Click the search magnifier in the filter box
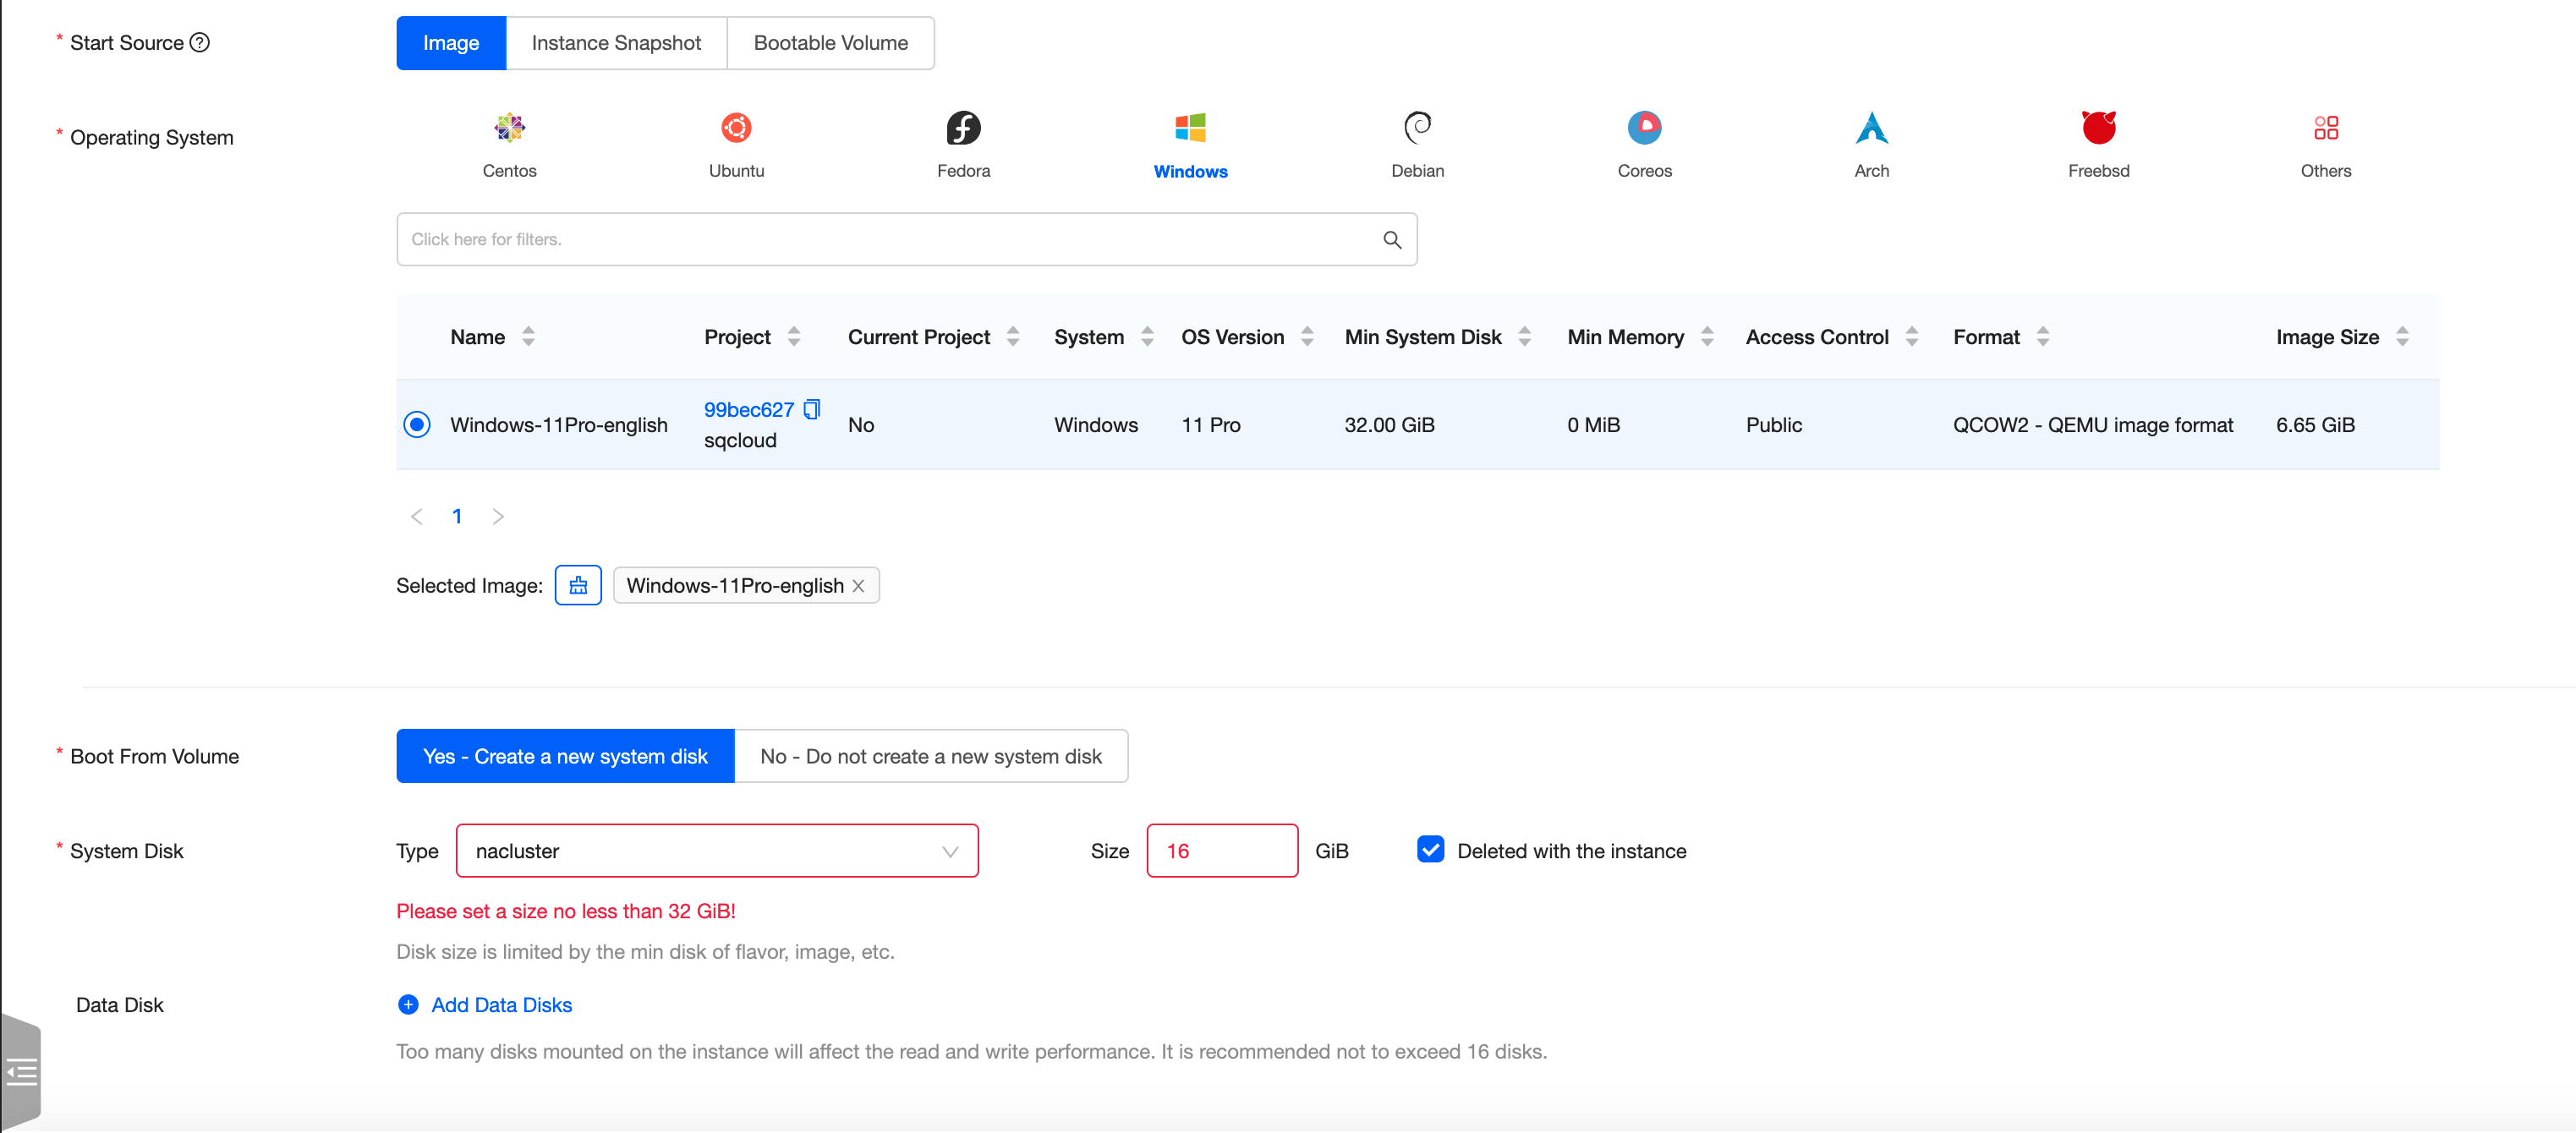2576x1133 pixels. coord(1391,239)
